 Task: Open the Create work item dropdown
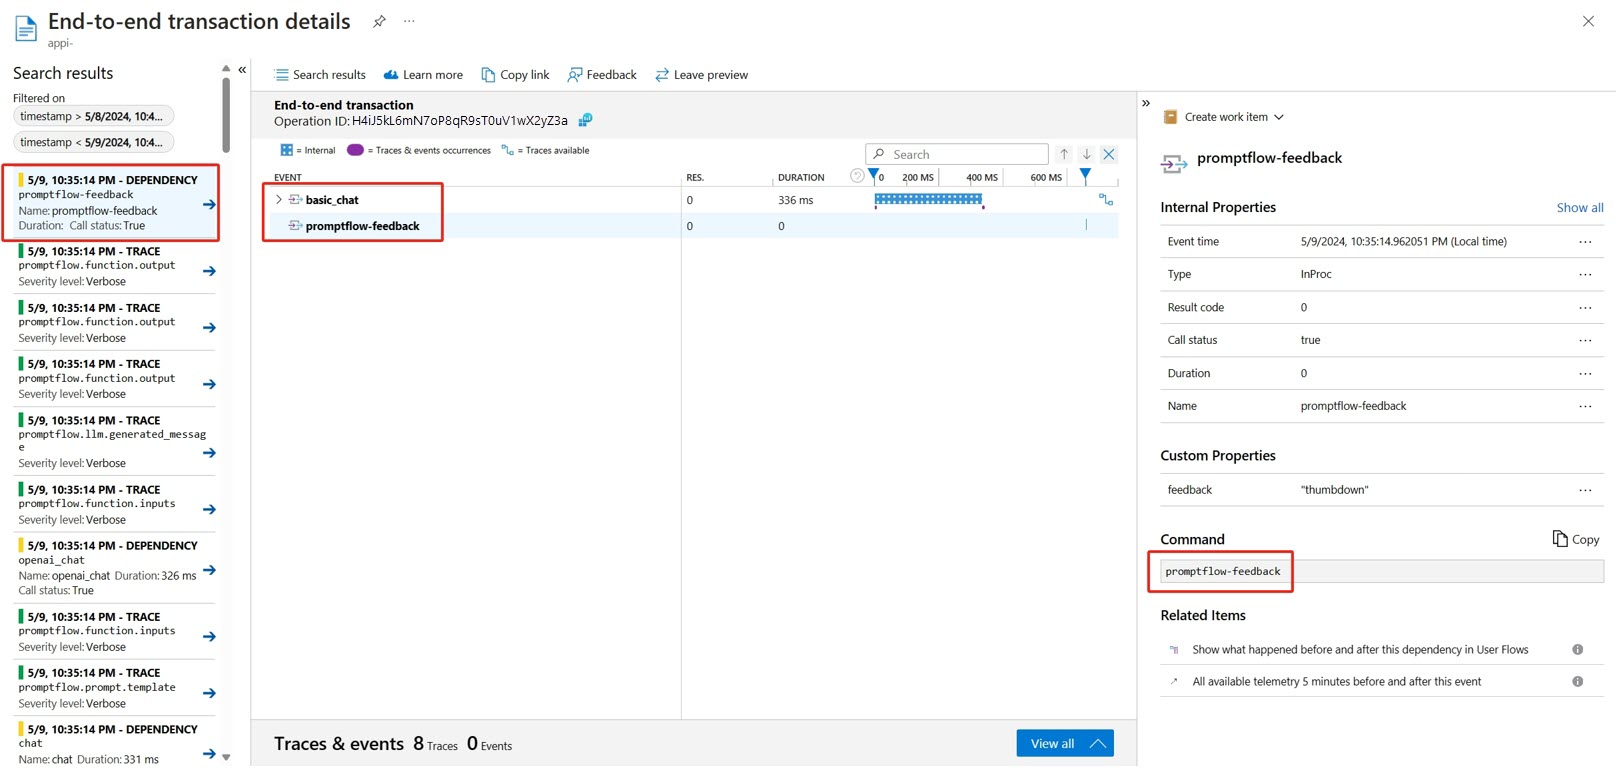[x=1224, y=117]
